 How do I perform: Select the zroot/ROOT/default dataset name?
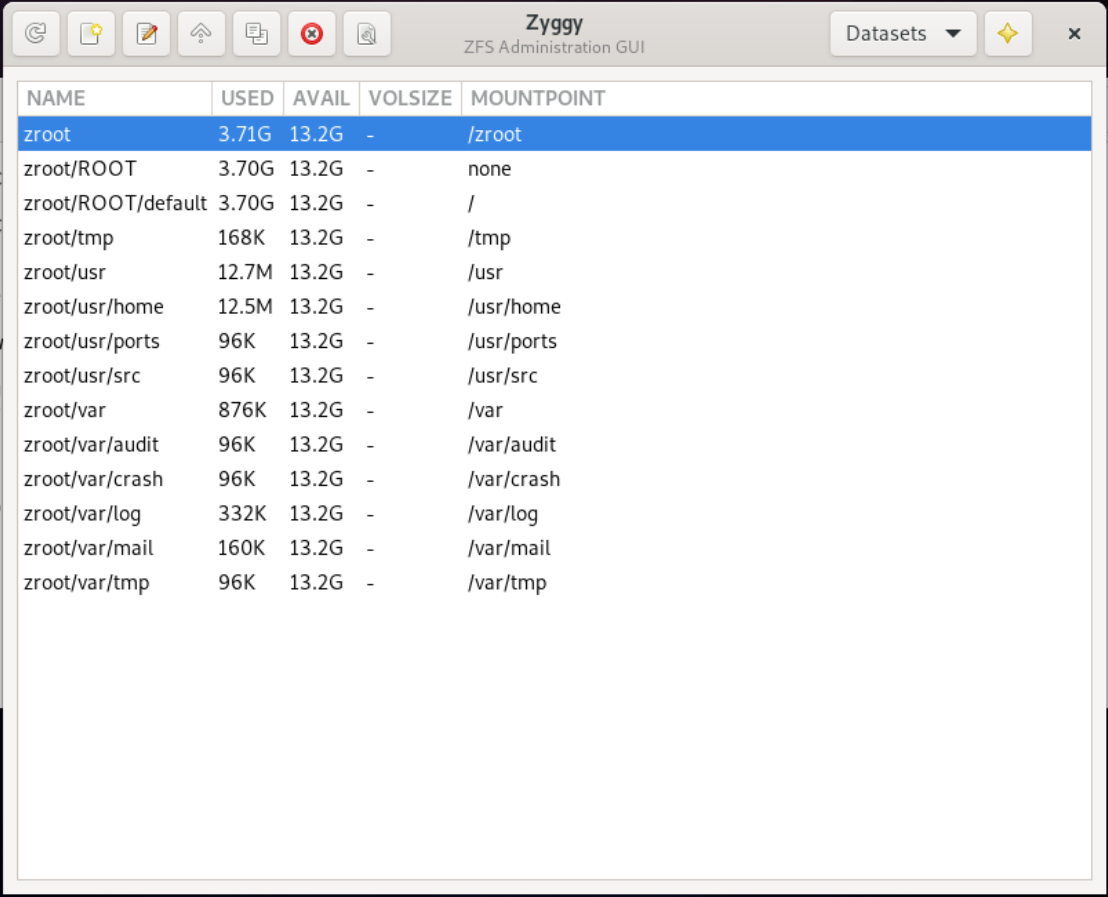[x=115, y=203]
